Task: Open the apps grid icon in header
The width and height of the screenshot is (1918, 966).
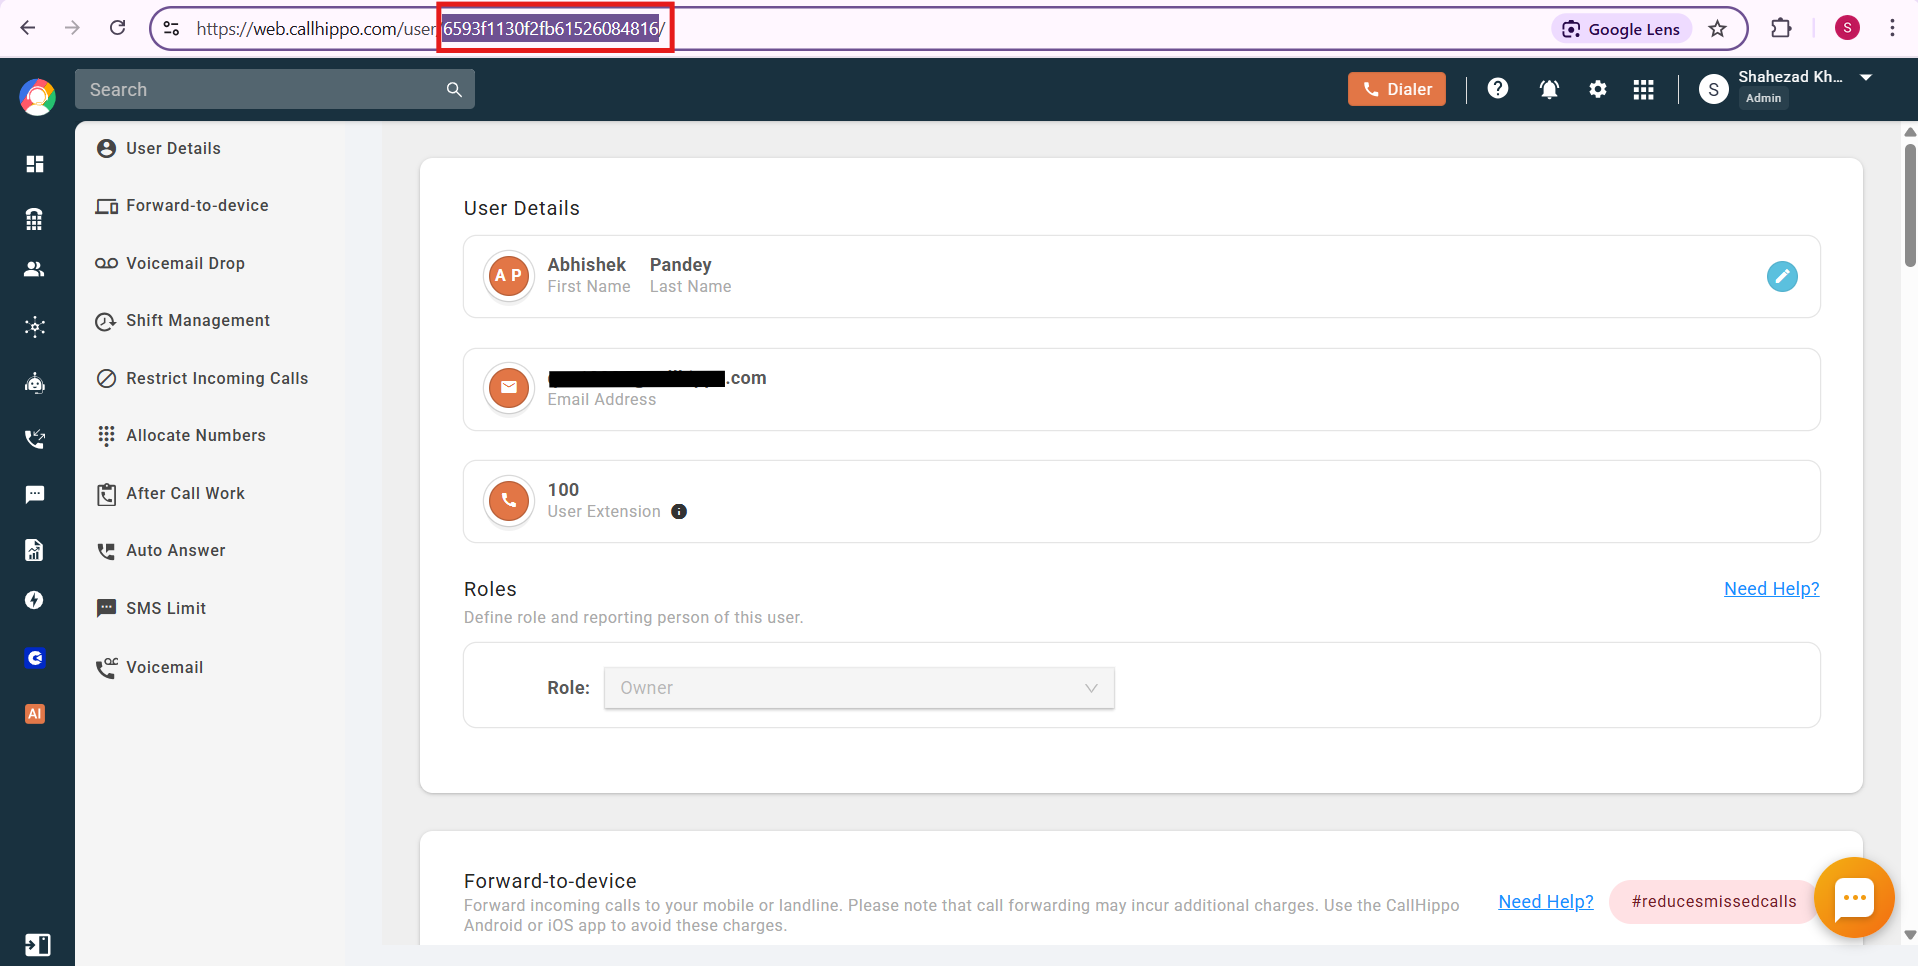Action: (1644, 90)
